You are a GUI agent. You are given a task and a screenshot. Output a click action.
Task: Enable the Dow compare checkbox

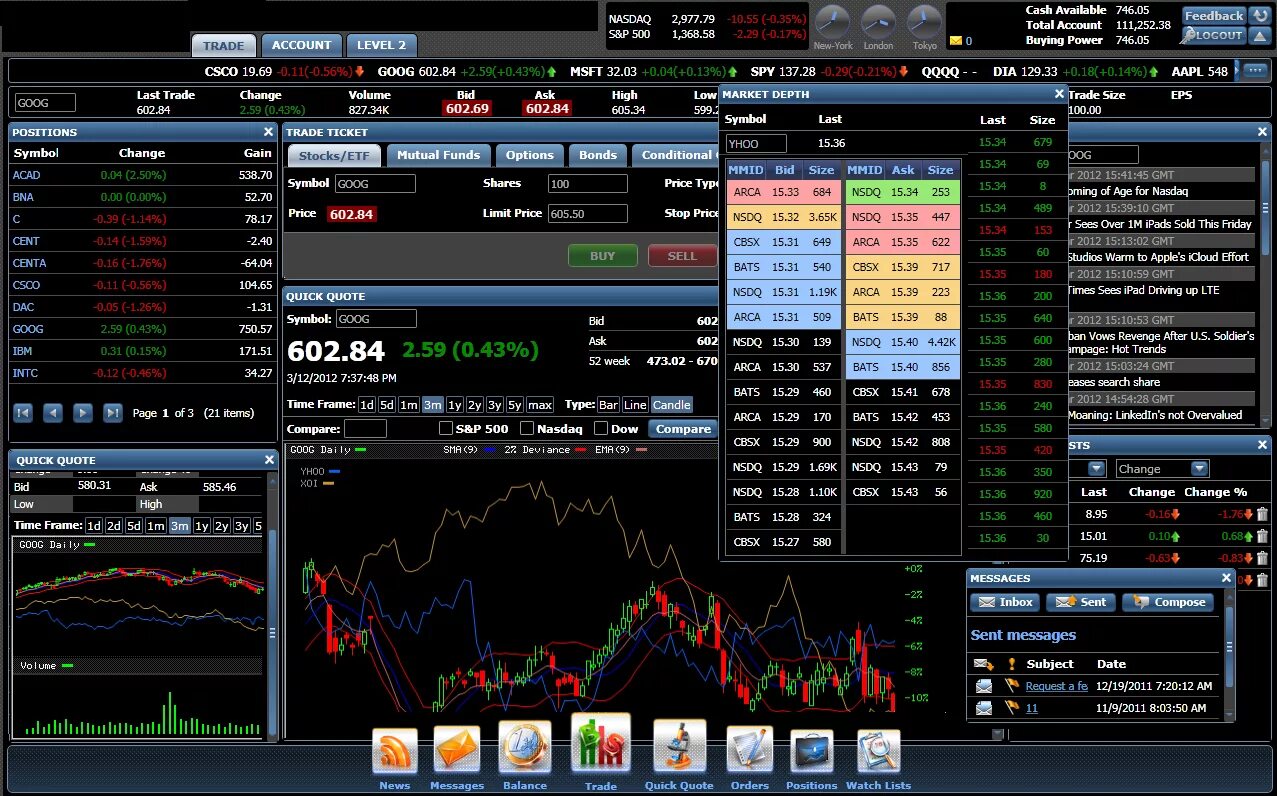(601, 429)
